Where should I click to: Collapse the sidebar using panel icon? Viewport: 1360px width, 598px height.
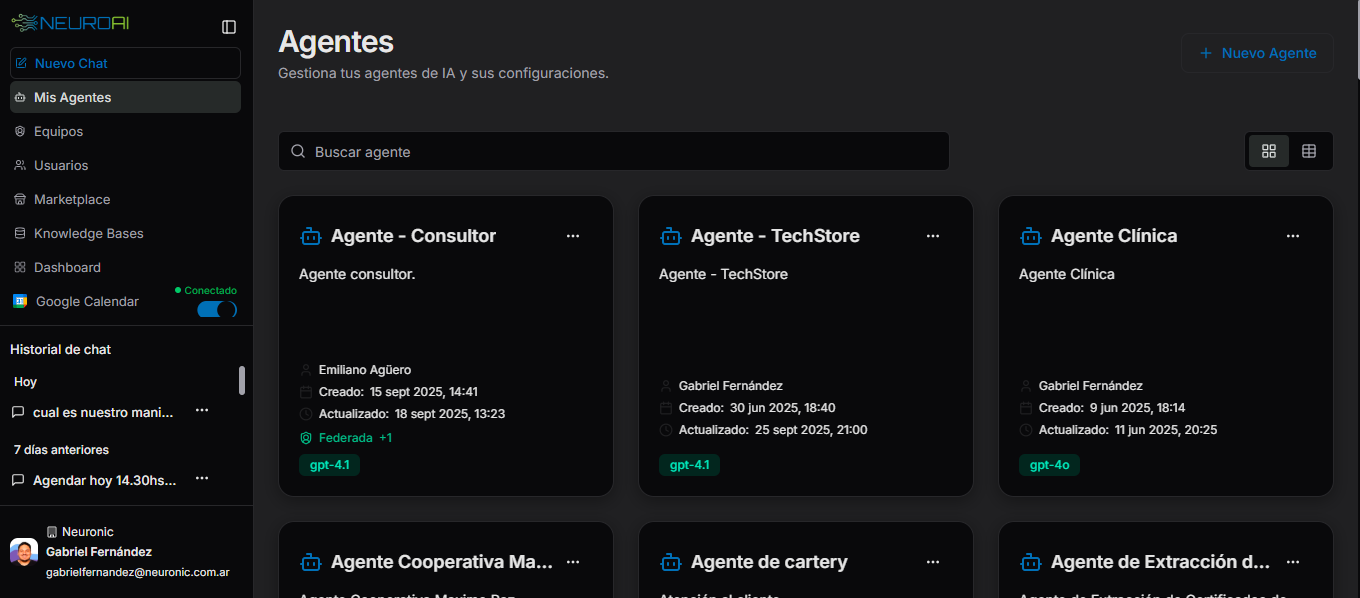tap(229, 27)
